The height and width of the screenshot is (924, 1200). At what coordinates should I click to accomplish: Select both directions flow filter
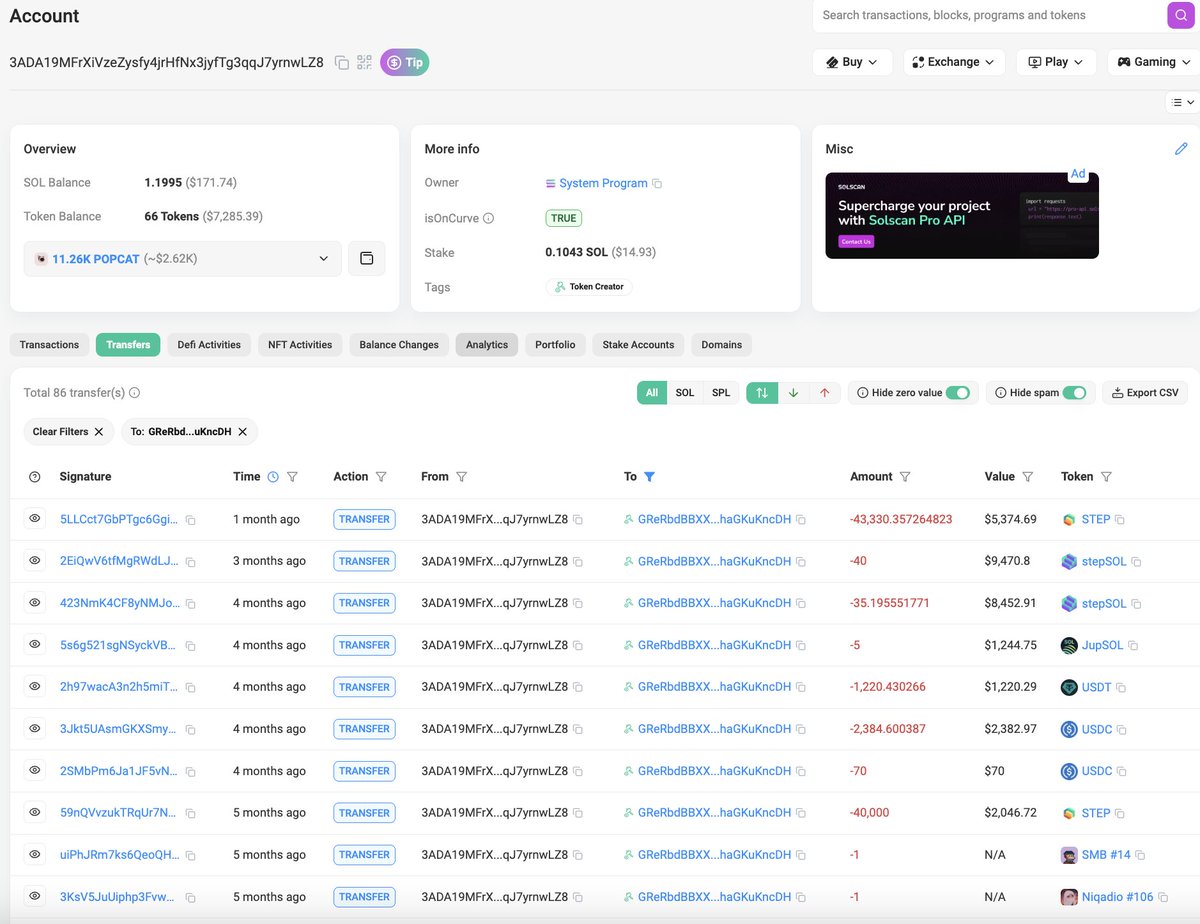point(762,393)
